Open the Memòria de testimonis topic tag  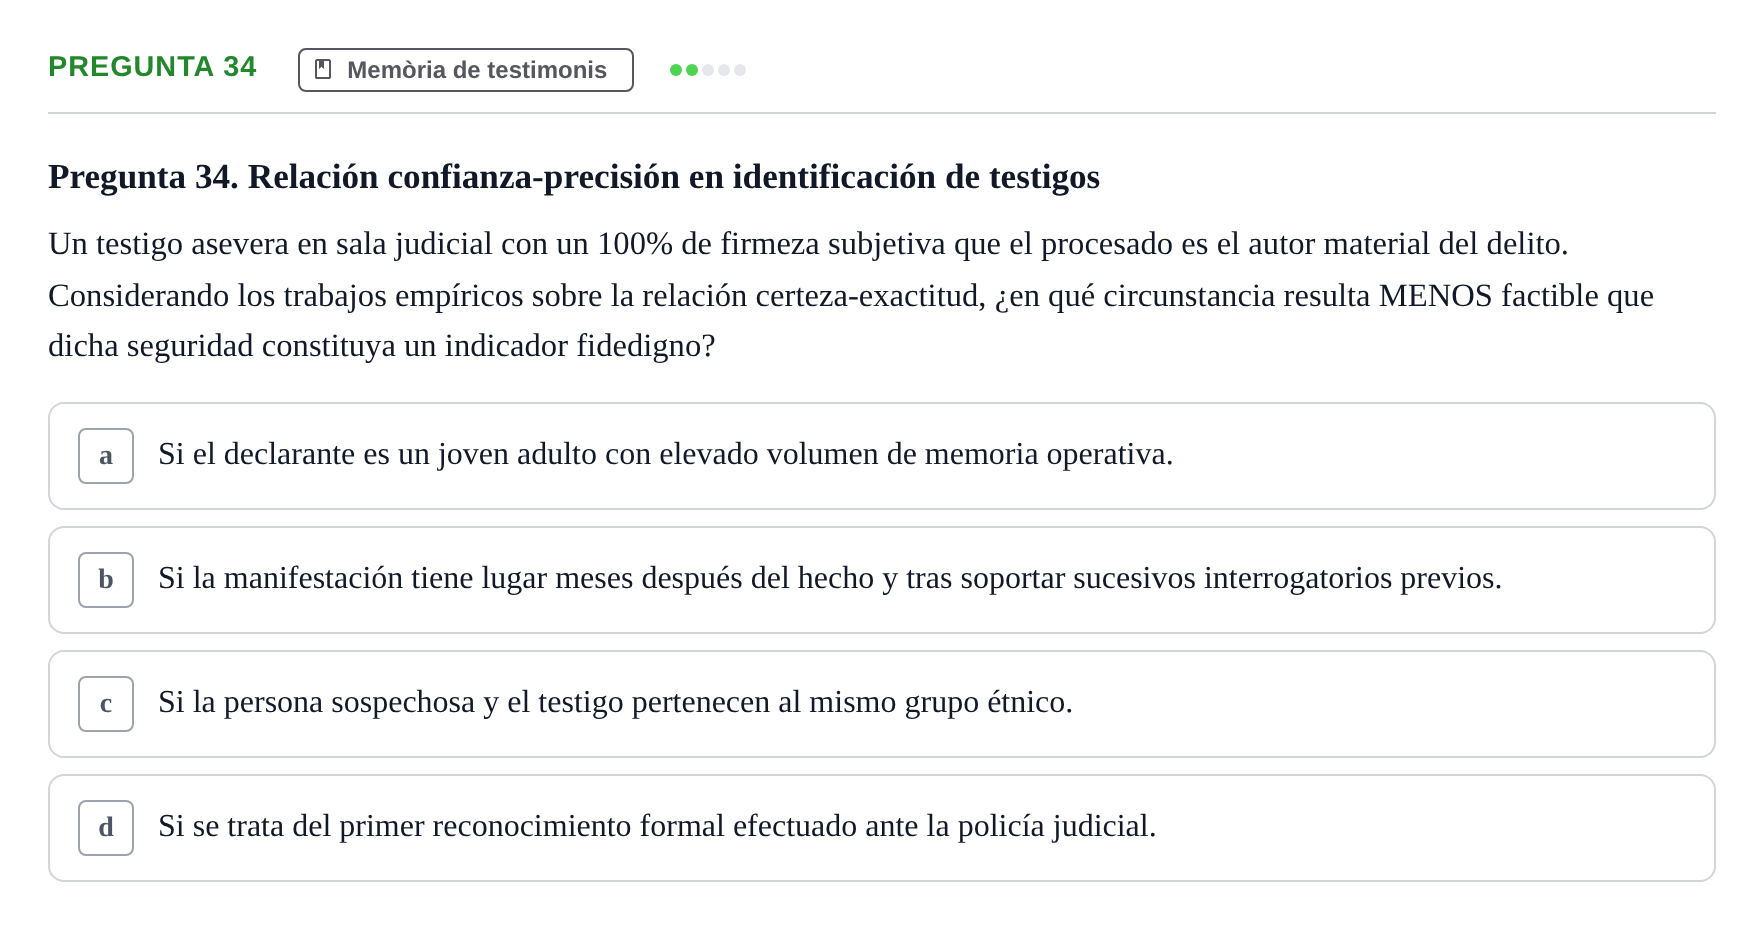[466, 70]
